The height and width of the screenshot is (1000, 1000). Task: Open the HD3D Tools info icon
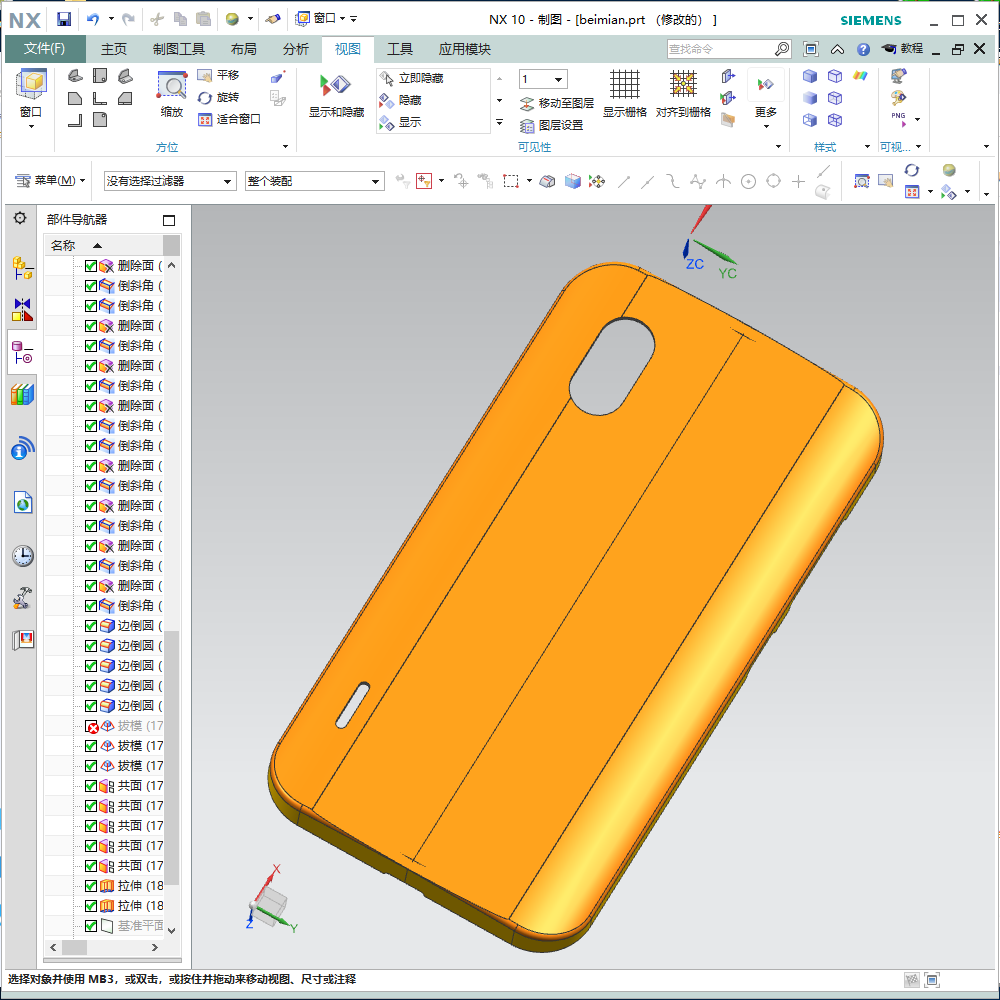tap(22, 448)
